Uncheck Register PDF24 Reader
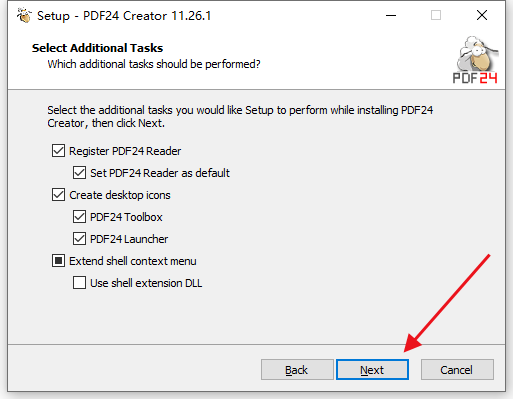Image resolution: width=513 pixels, height=399 pixels. click(x=58, y=151)
